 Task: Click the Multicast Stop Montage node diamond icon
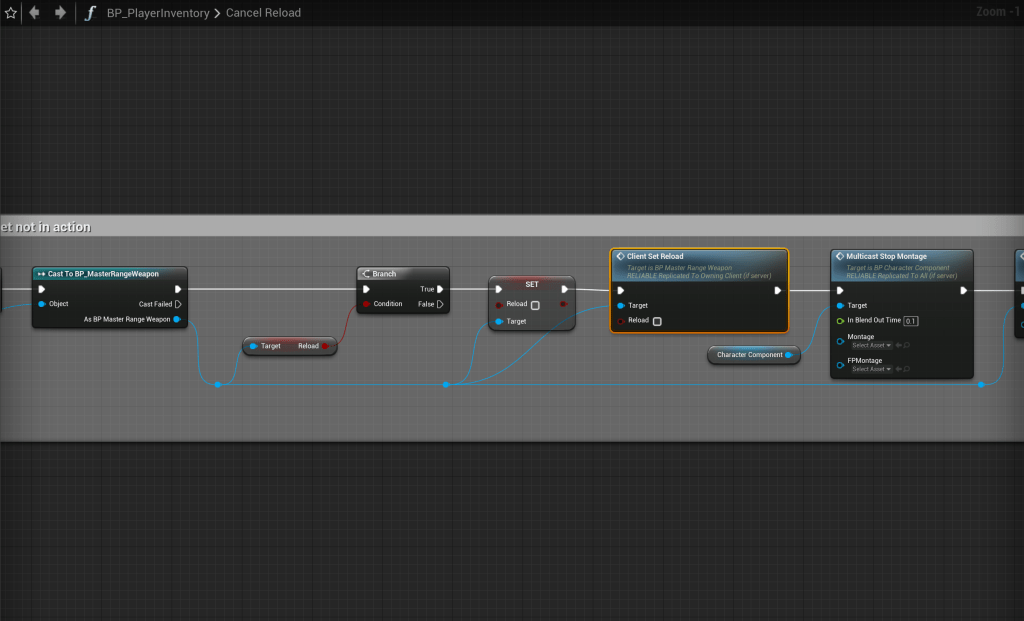click(x=840, y=256)
